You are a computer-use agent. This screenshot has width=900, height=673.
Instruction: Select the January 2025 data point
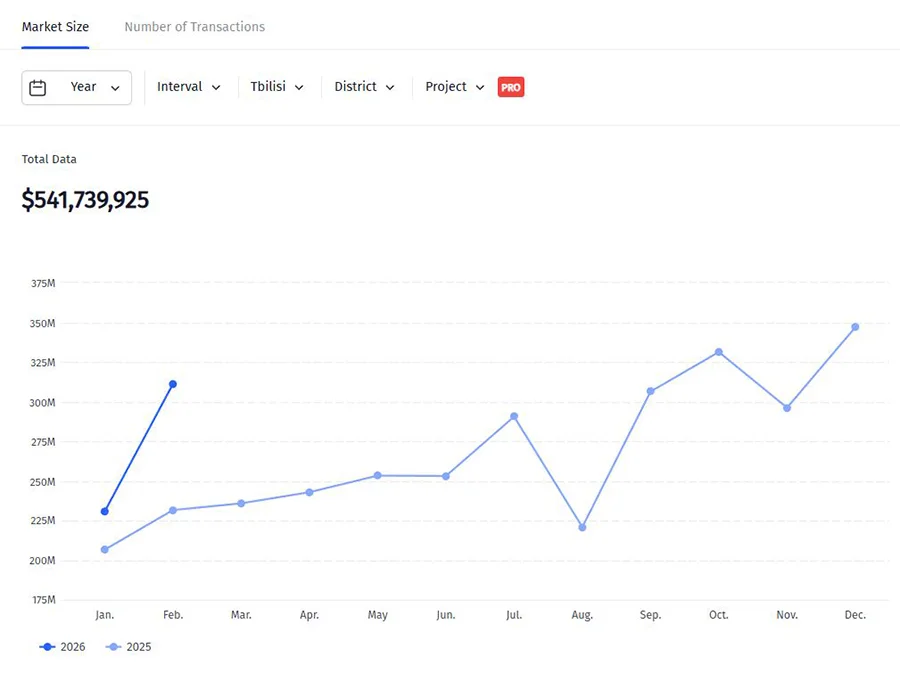point(105,549)
